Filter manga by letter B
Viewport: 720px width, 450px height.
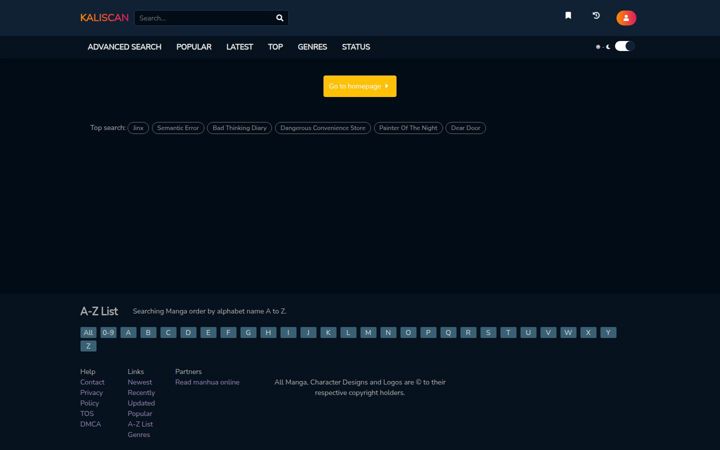tap(148, 332)
